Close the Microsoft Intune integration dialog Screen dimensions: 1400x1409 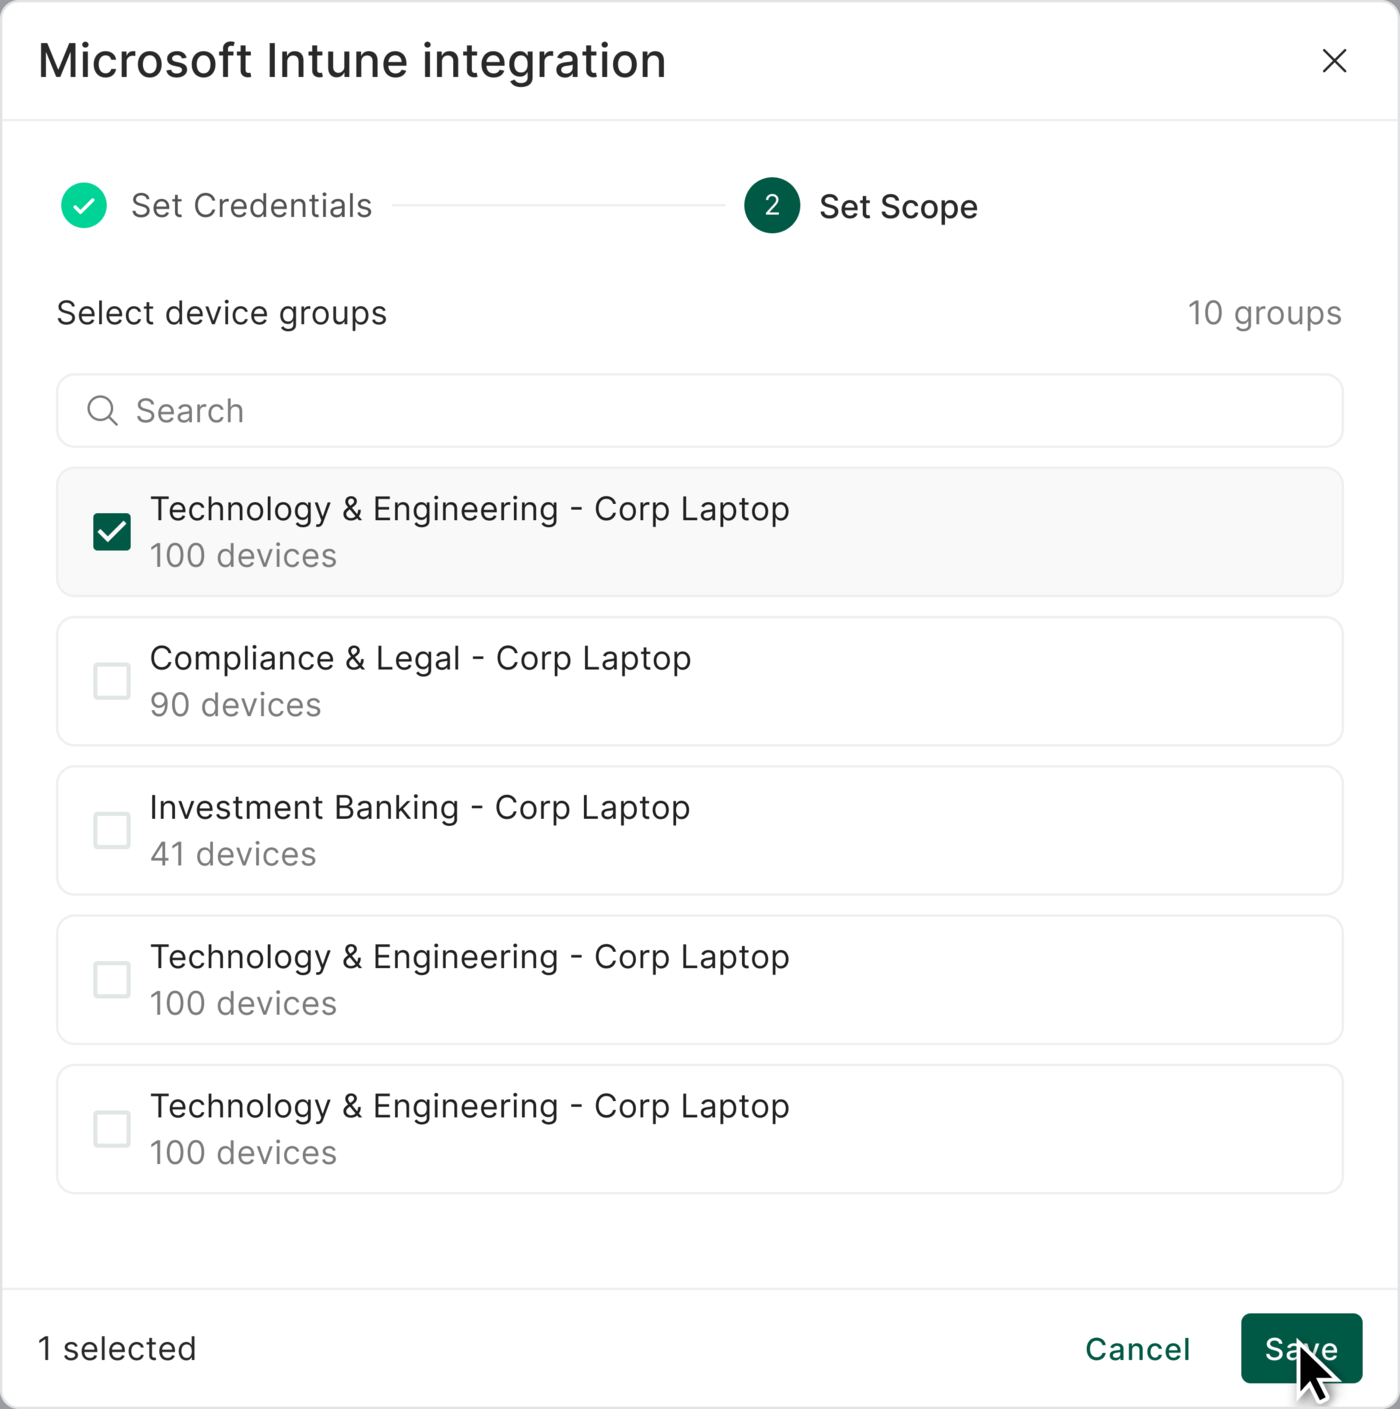click(1334, 61)
